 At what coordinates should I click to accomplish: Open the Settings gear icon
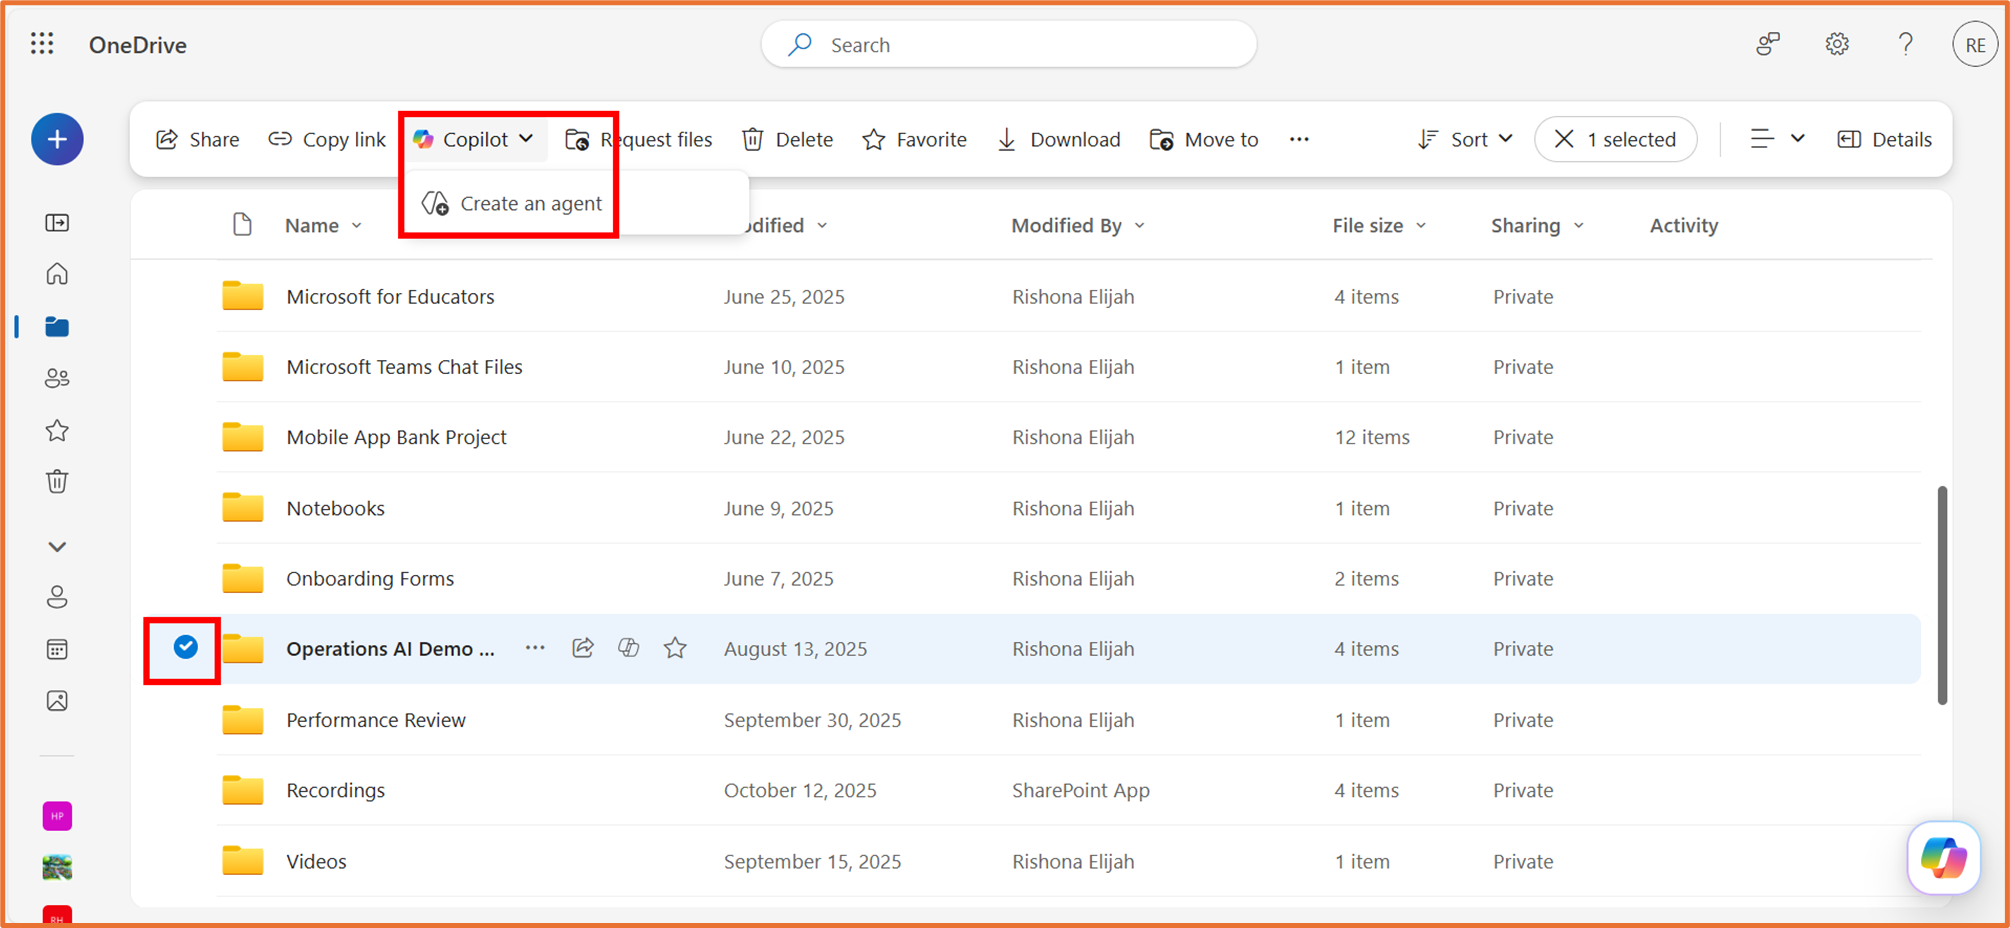(1837, 44)
